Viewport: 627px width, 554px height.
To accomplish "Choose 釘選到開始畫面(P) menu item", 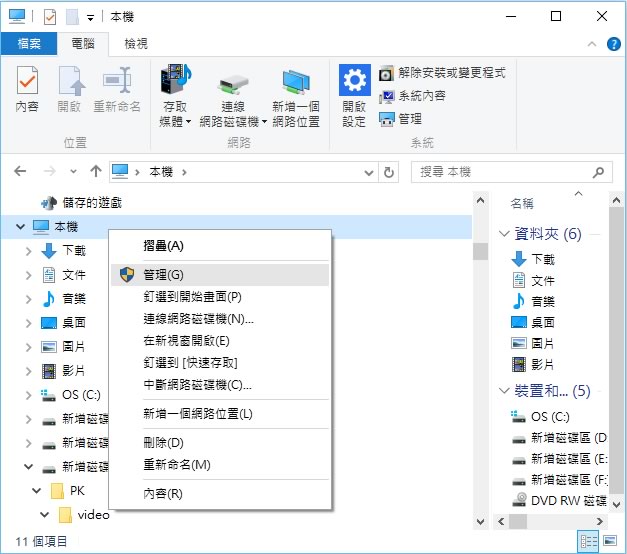I will click(x=220, y=297).
